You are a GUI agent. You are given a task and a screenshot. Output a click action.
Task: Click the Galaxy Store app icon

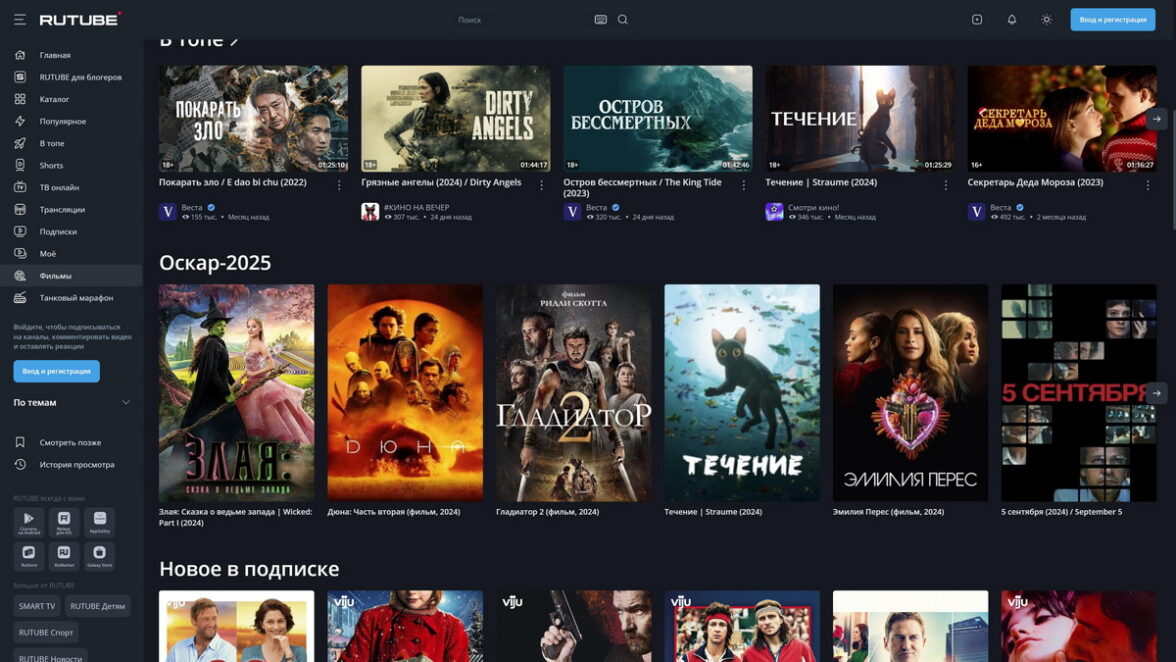[100, 556]
